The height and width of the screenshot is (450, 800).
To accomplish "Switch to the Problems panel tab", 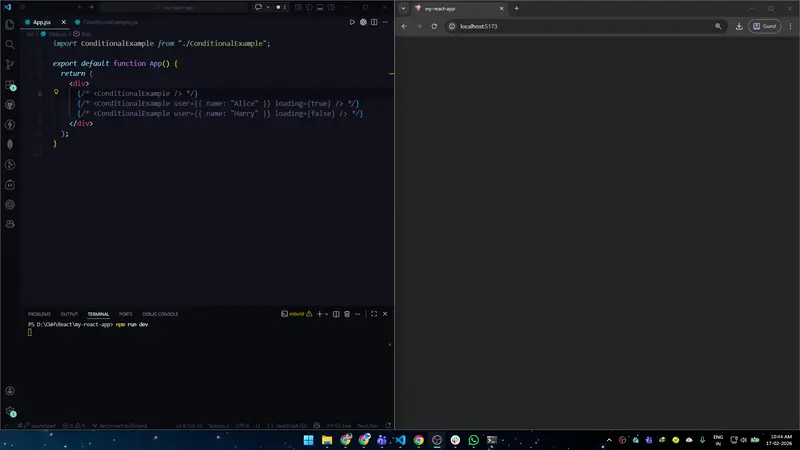I will [39, 314].
